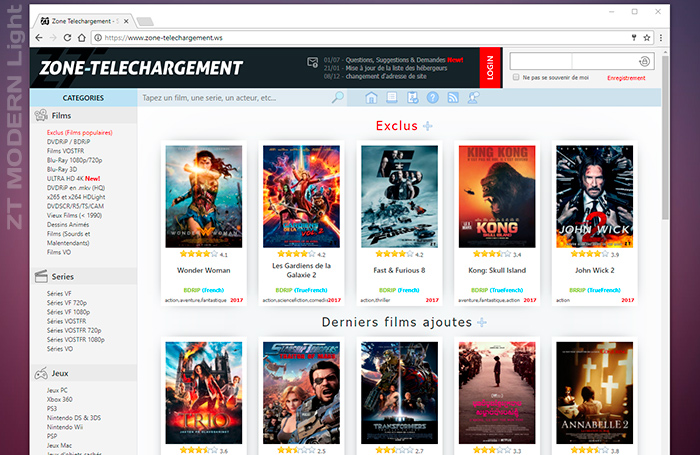This screenshot has height=455, width=700.
Task: Click the page vertical scrollbar
Action: tap(665, 138)
